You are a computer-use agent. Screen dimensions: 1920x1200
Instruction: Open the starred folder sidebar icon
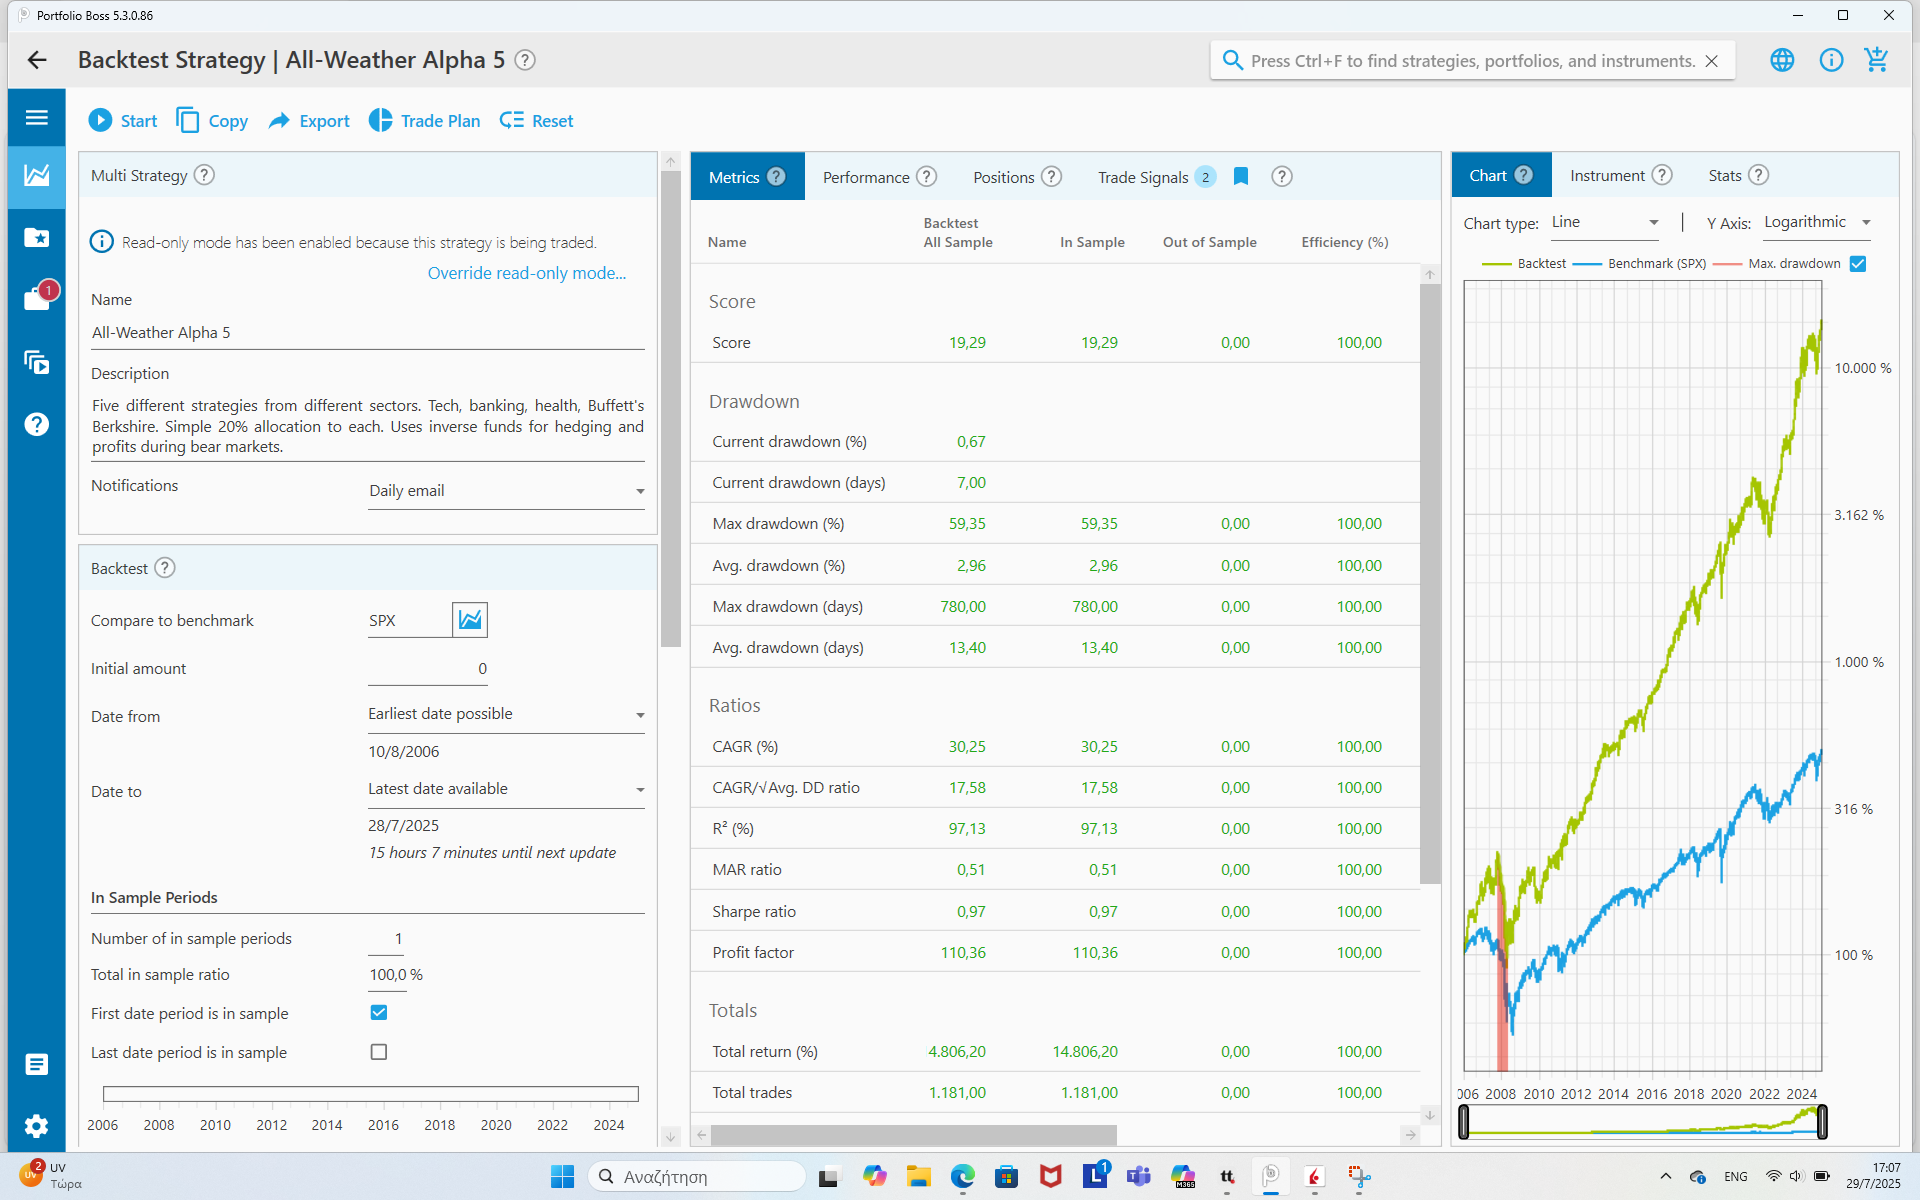(x=37, y=237)
